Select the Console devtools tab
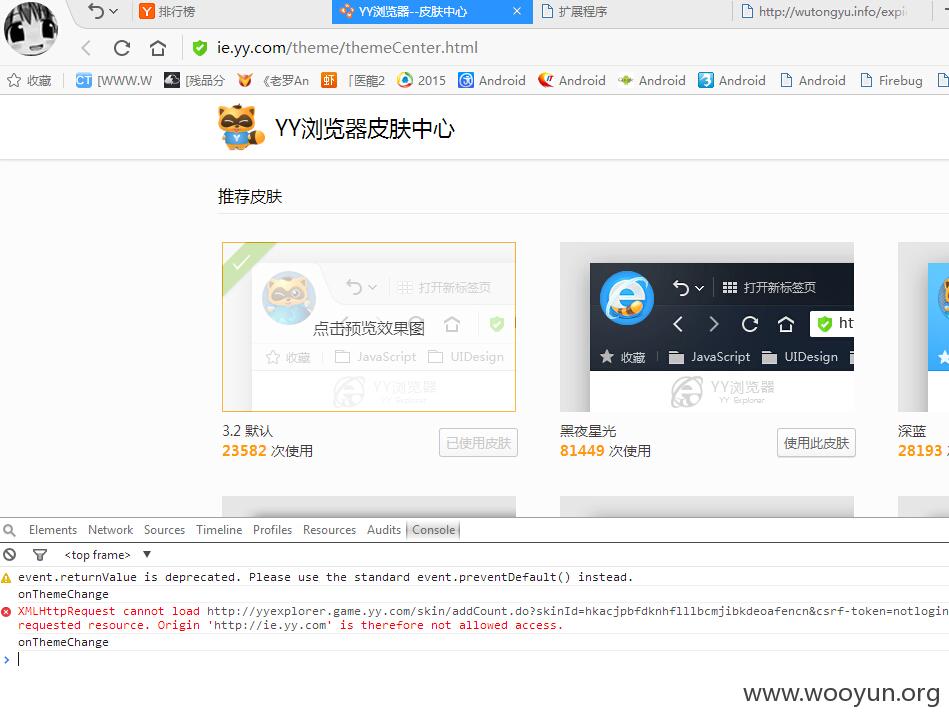Viewport: 949px width, 722px height. (433, 530)
